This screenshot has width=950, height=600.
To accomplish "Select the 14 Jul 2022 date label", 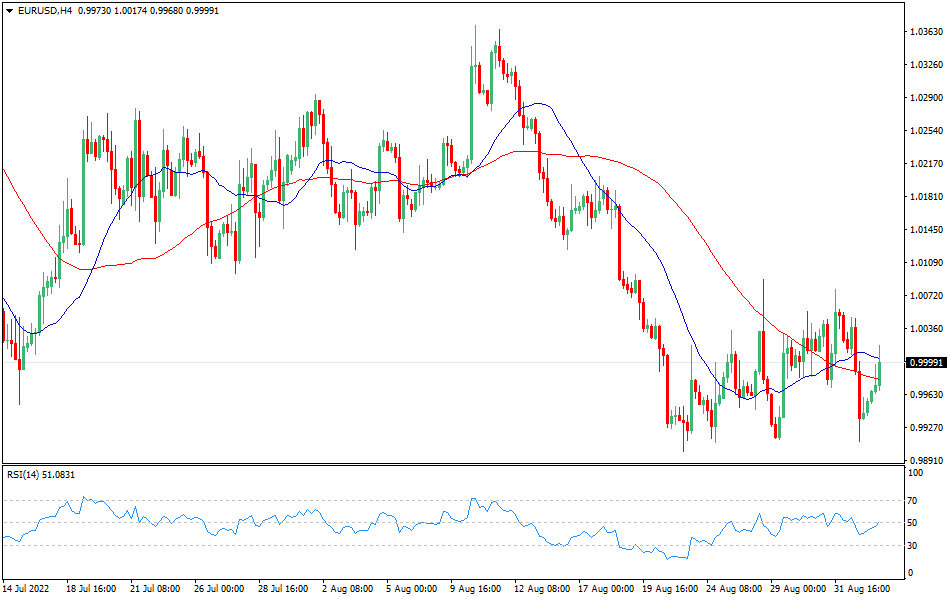I will pos(30,589).
